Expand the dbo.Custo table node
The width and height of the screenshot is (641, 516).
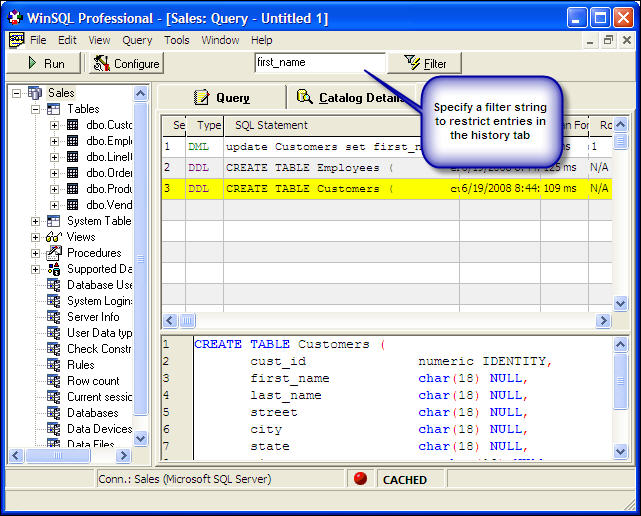tap(54, 126)
